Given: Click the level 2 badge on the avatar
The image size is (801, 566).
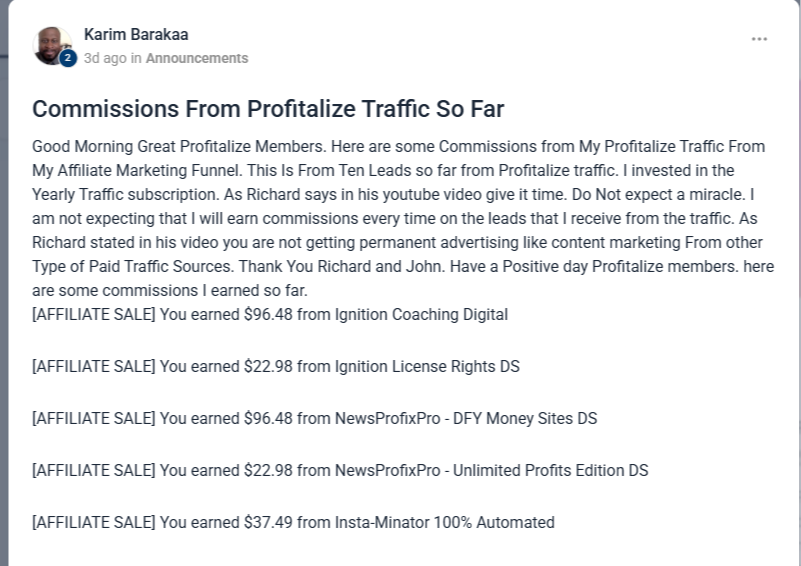Looking at the screenshot, I should click(x=68, y=59).
